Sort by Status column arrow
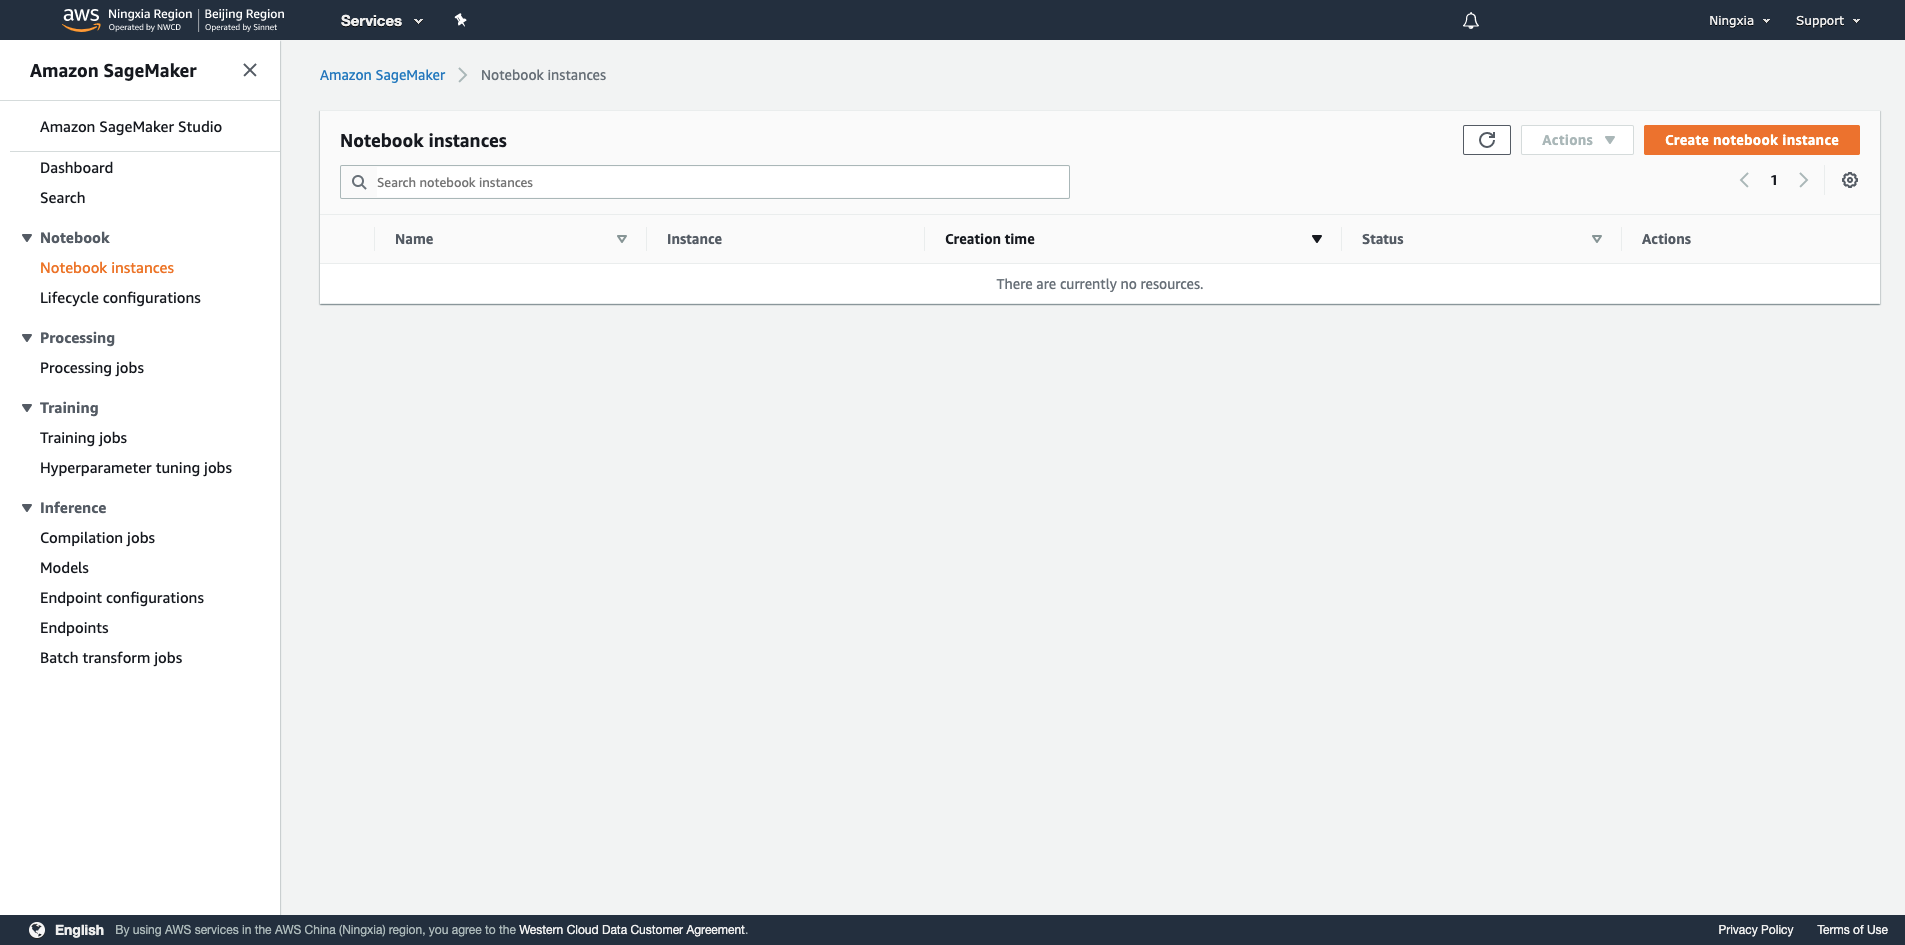 coord(1597,239)
